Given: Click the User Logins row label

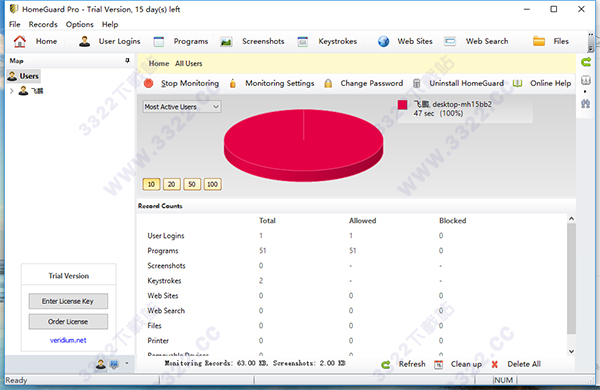Looking at the screenshot, I should (166, 236).
